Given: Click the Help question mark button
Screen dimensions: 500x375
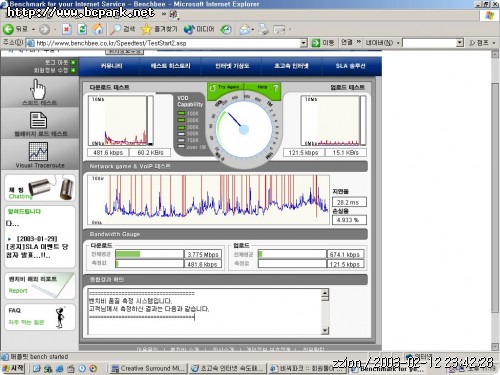Looking at the screenshot, I should 275,87.
